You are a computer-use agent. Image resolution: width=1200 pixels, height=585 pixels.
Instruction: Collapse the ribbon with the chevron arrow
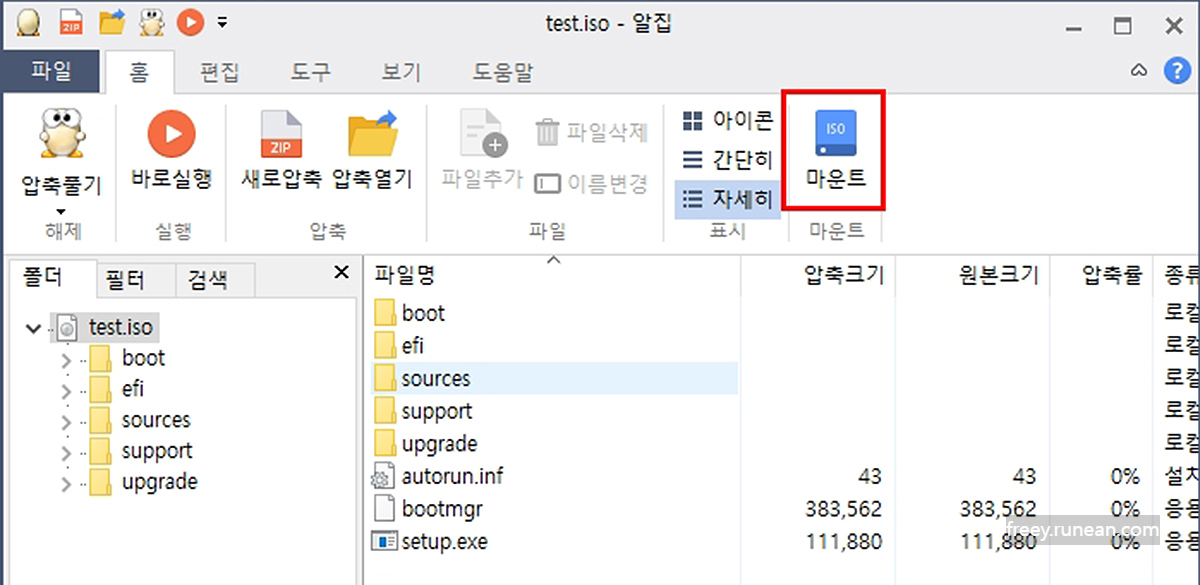coord(1139,70)
